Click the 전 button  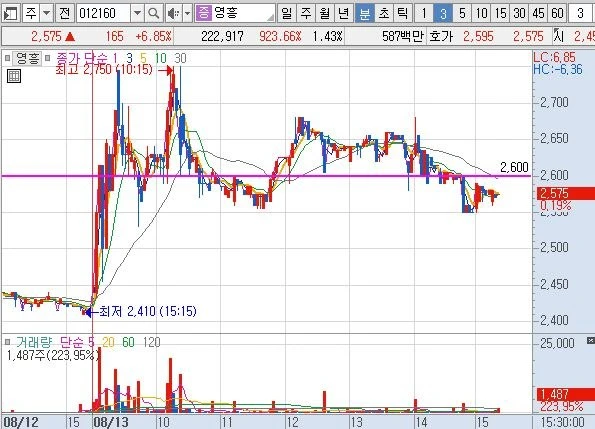tap(65, 14)
